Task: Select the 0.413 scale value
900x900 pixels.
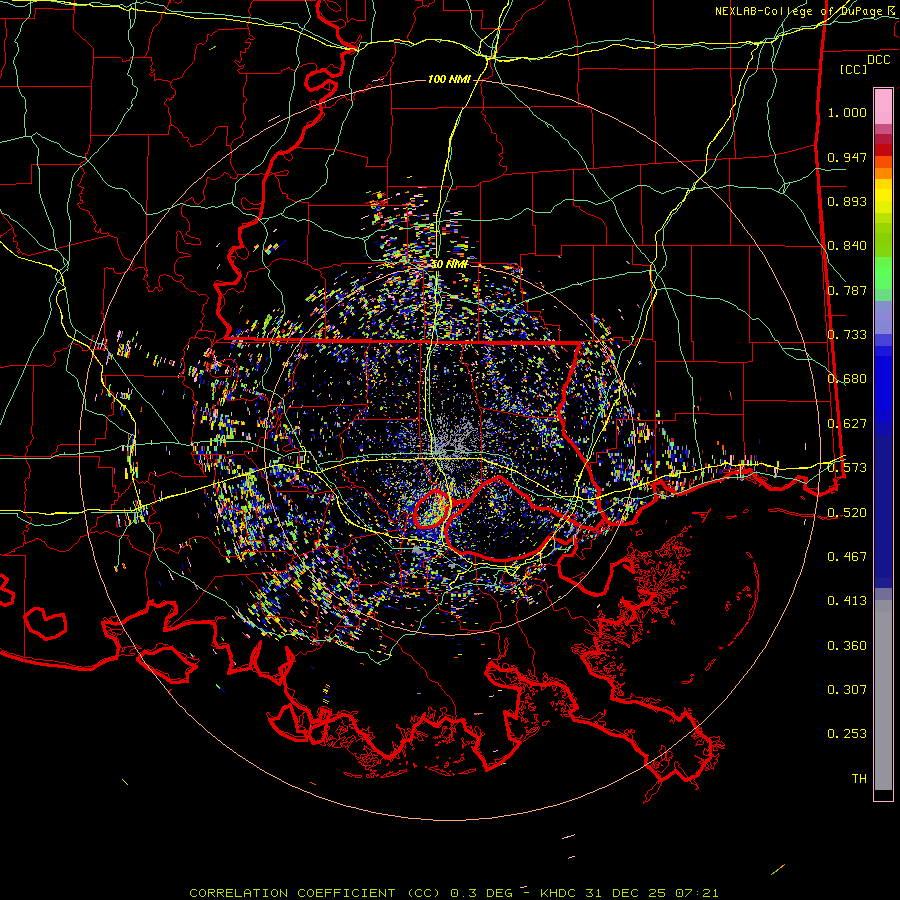Action: tap(847, 601)
